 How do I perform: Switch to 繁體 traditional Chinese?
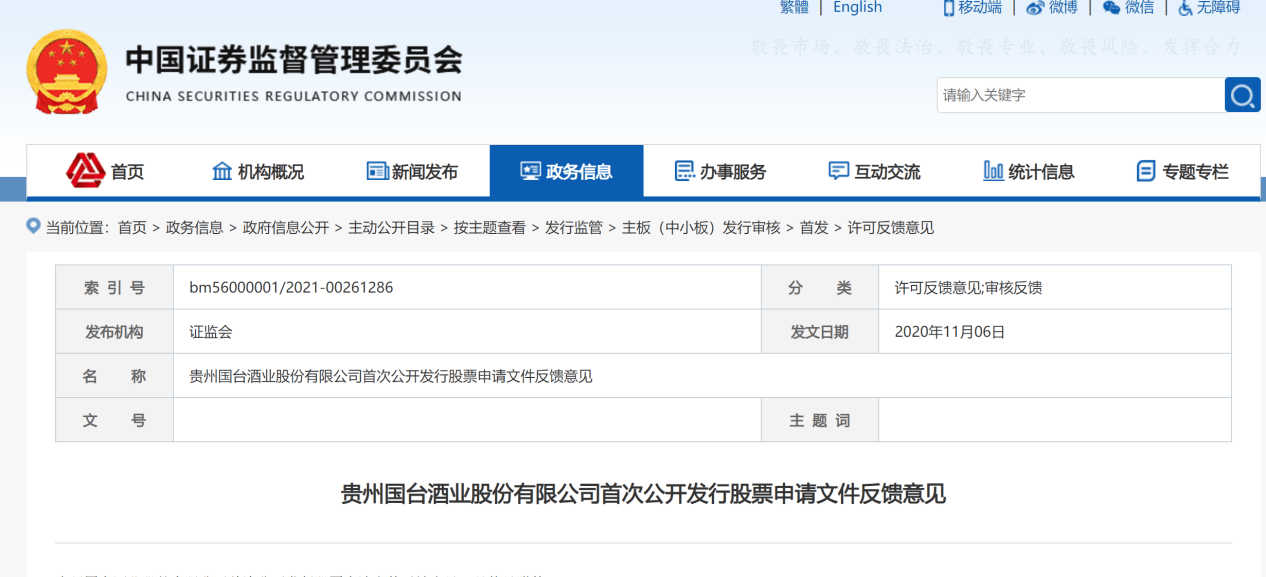(794, 7)
